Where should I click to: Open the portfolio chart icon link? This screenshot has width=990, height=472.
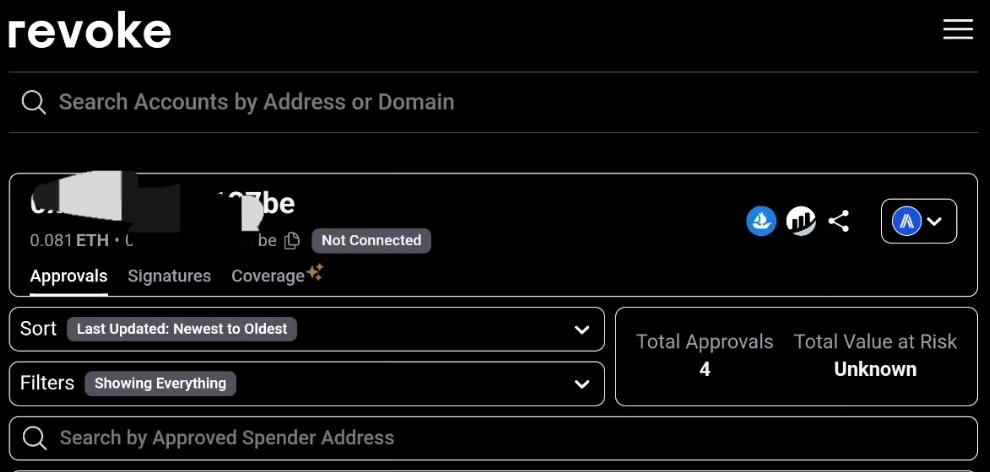[x=801, y=221]
